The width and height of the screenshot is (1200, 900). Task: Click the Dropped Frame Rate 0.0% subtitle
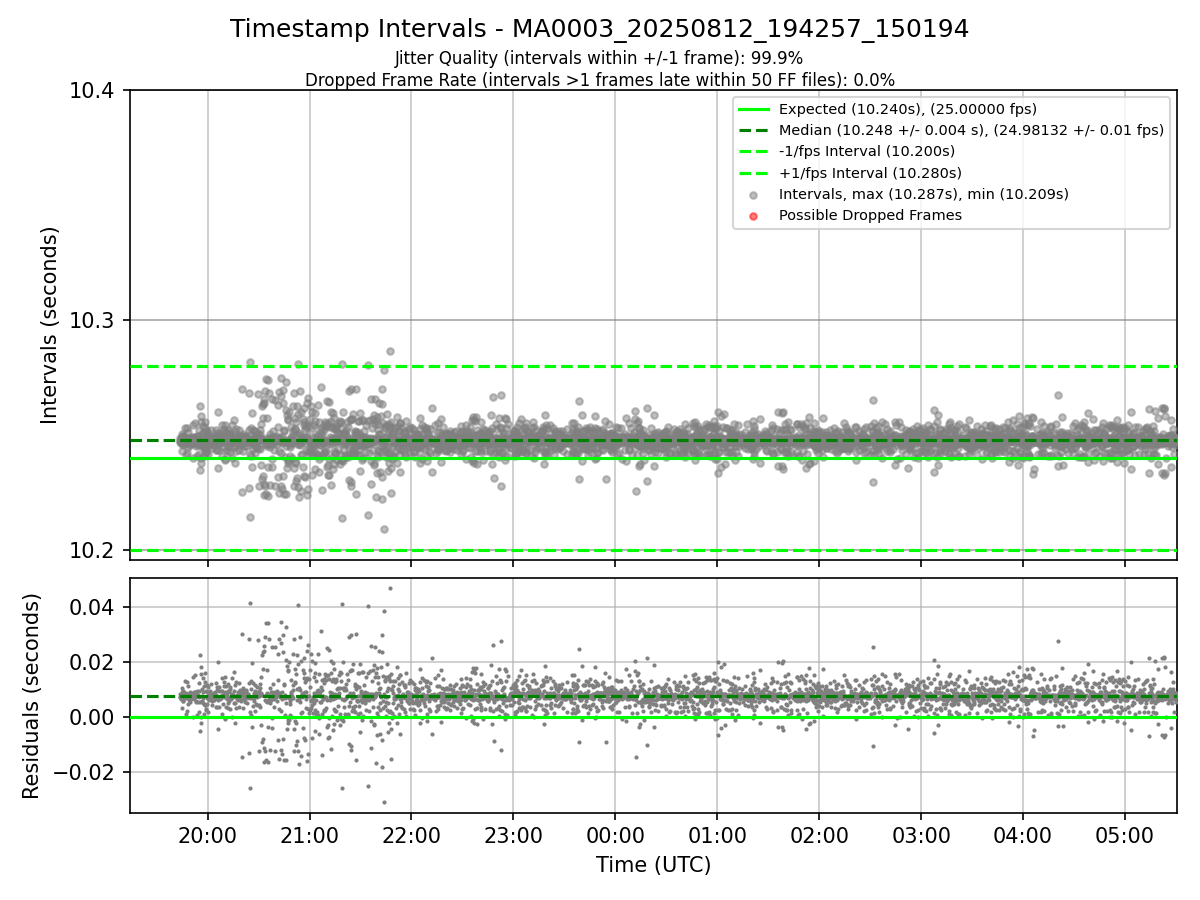click(599, 80)
